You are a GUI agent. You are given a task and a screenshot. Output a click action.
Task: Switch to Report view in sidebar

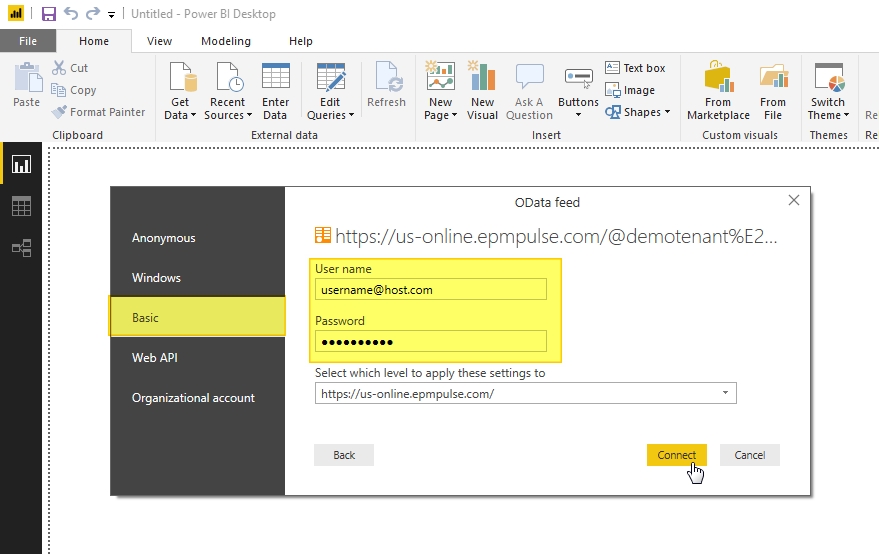click(x=21, y=164)
